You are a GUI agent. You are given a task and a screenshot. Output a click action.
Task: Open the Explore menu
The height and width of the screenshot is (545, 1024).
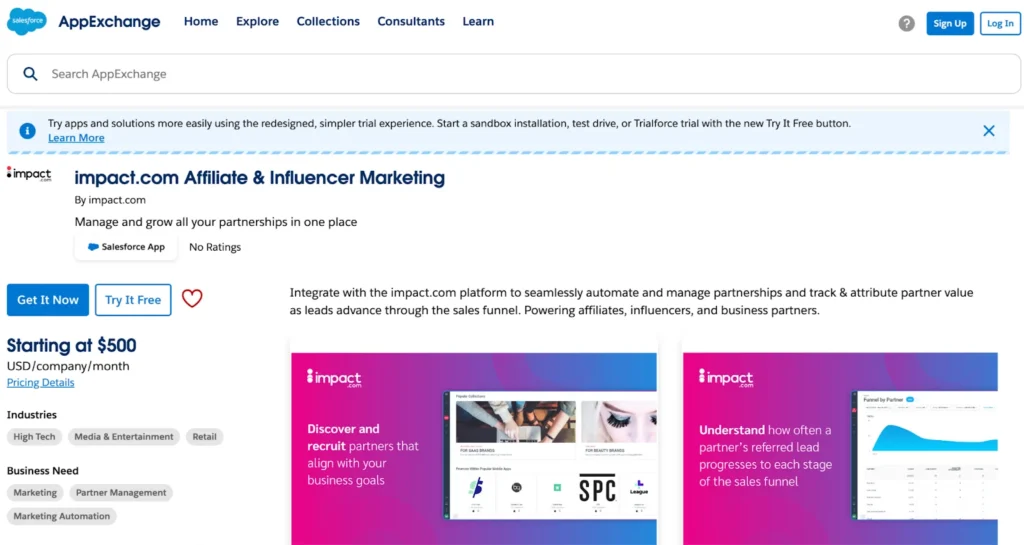click(257, 22)
